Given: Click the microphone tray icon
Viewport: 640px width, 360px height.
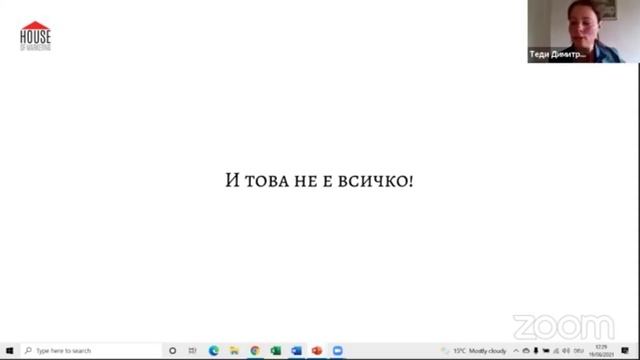Looking at the screenshot, I should tap(536, 351).
